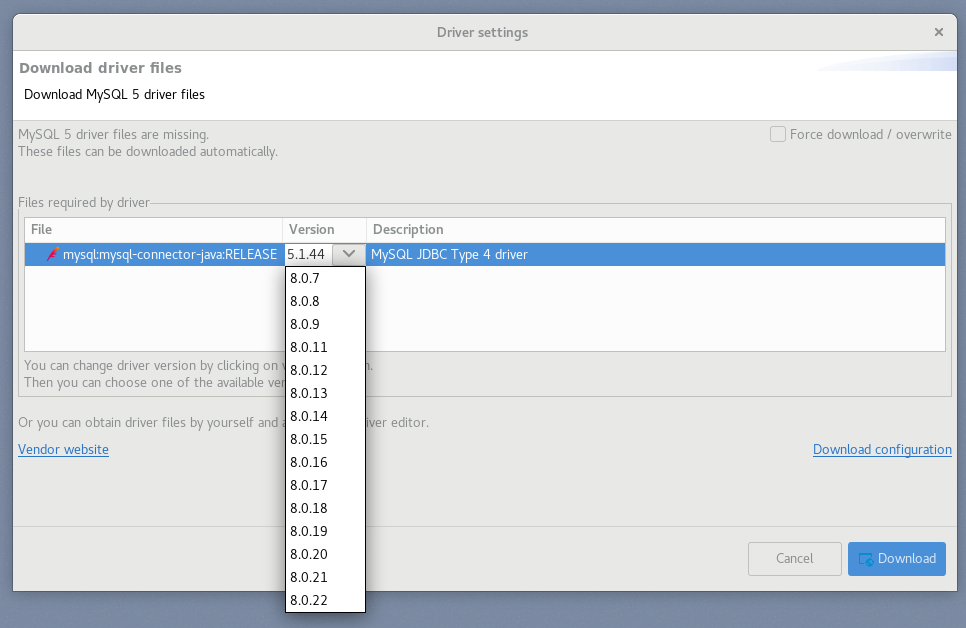
Task: Click the Download button
Action: pyautogui.click(x=896, y=558)
